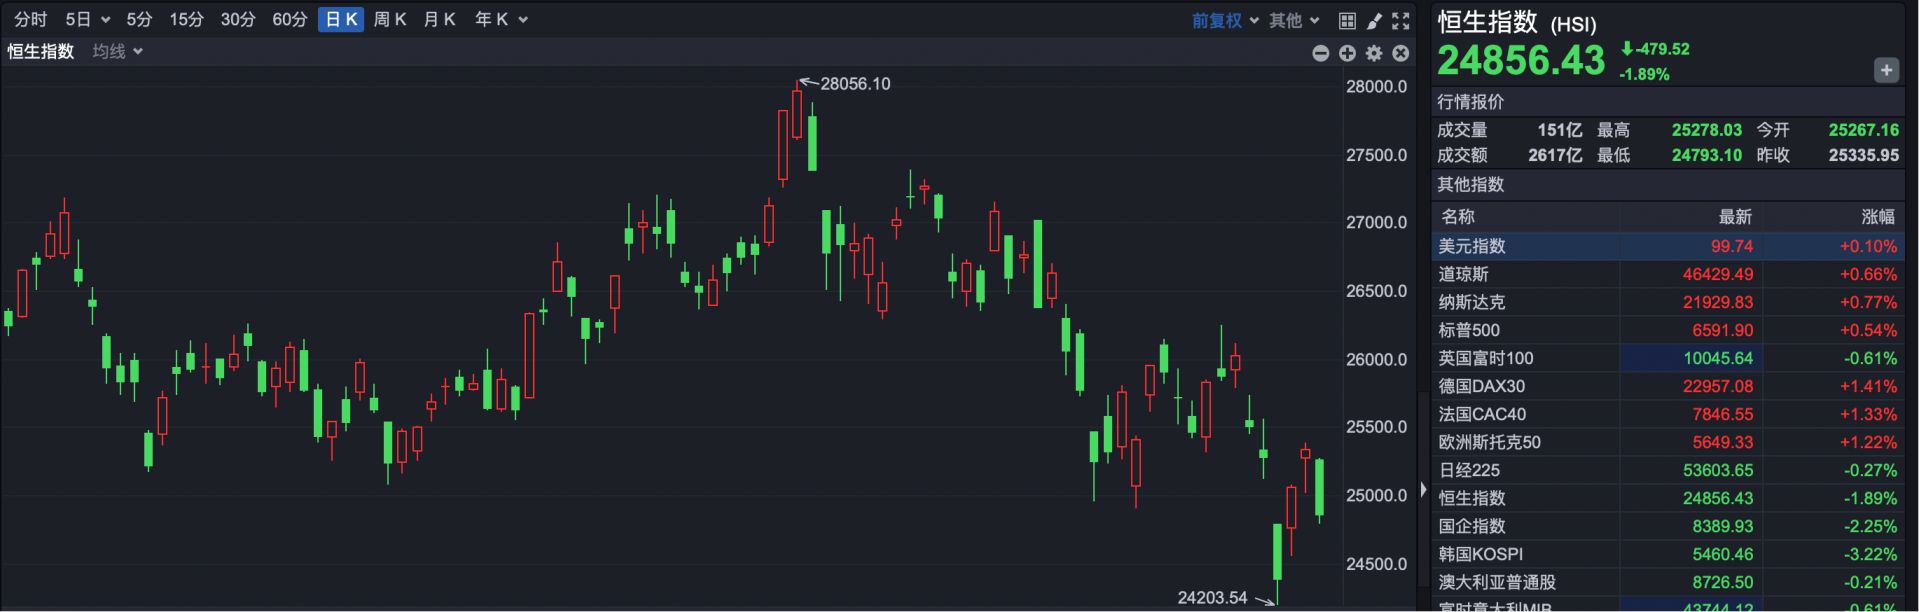1919x612 pixels.
Task: Switch to 分时 intraday view
Action: (x=30, y=19)
